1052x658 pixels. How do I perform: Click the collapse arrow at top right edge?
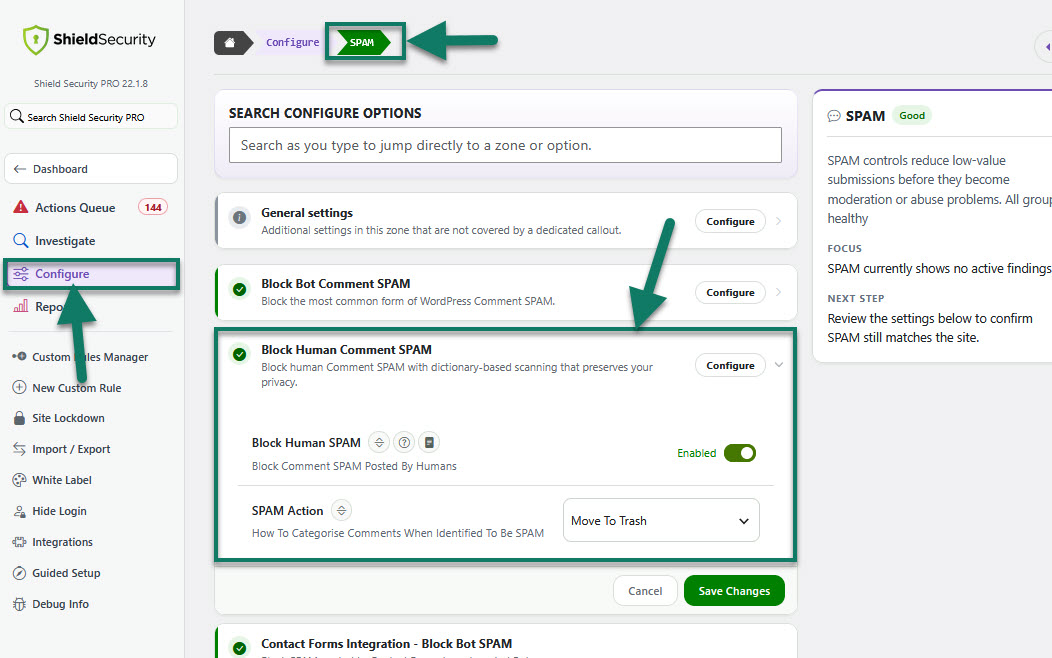[1047, 47]
